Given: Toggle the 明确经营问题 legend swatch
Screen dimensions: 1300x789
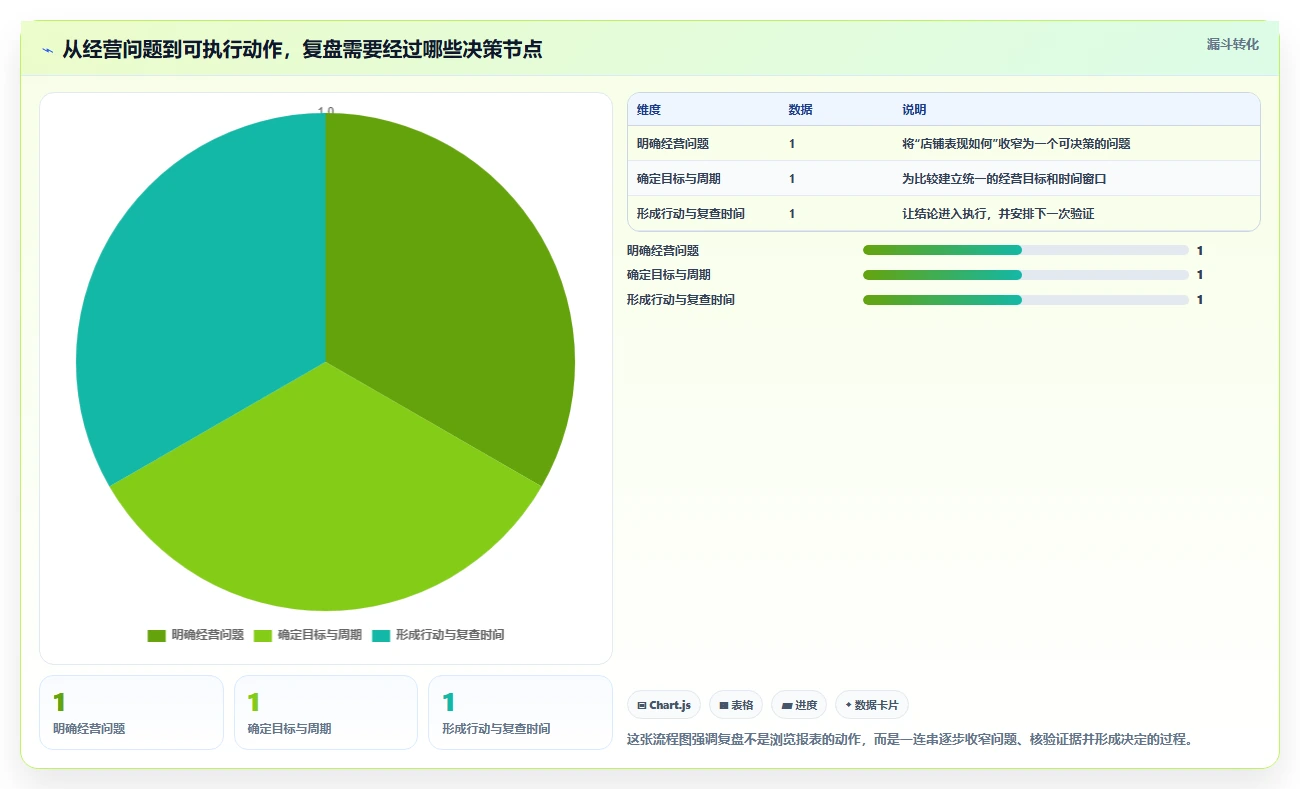Looking at the screenshot, I should (157, 635).
